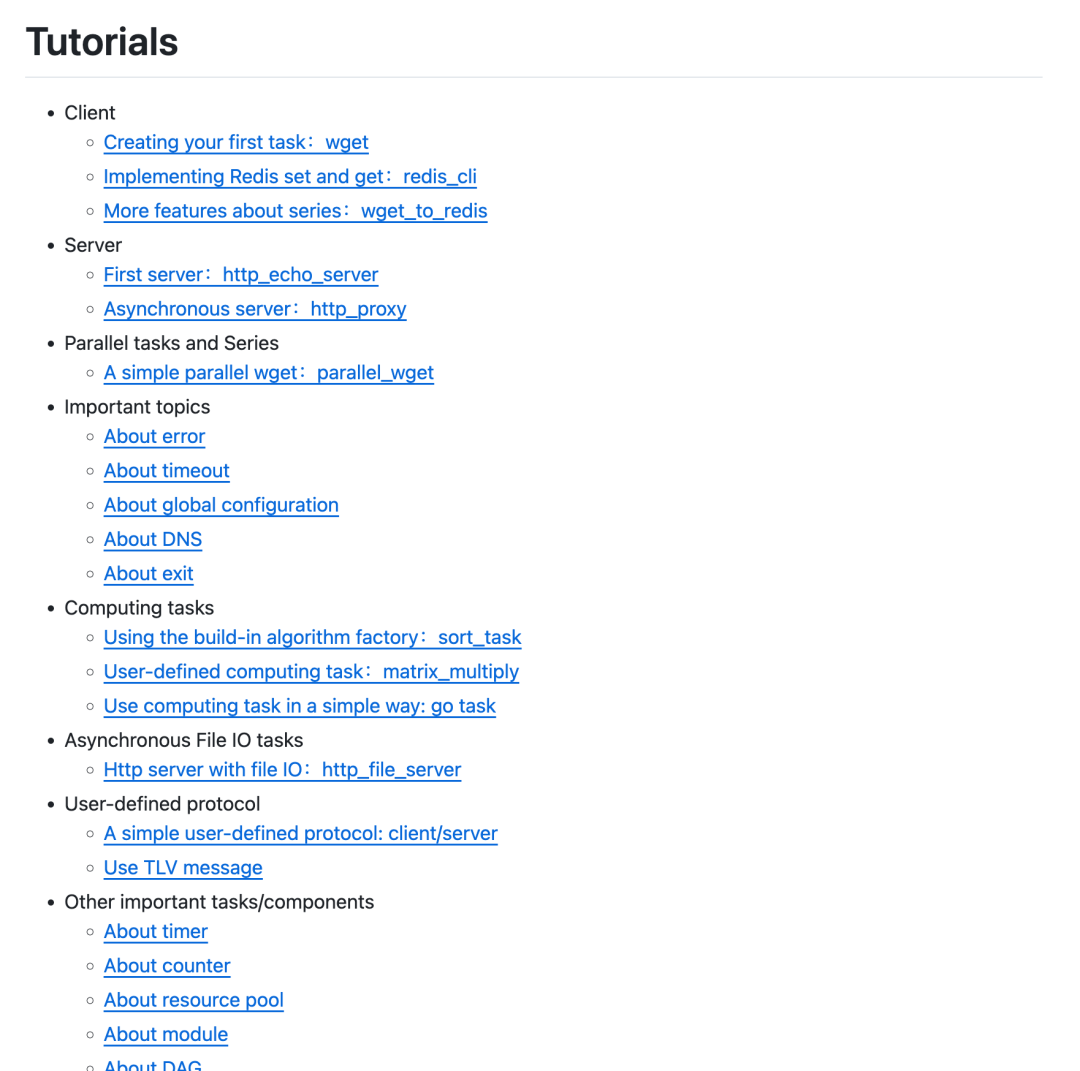1080x1071 pixels.
Task: Open the 'go task' simple way link
Action: pyautogui.click(x=300, y=707)
